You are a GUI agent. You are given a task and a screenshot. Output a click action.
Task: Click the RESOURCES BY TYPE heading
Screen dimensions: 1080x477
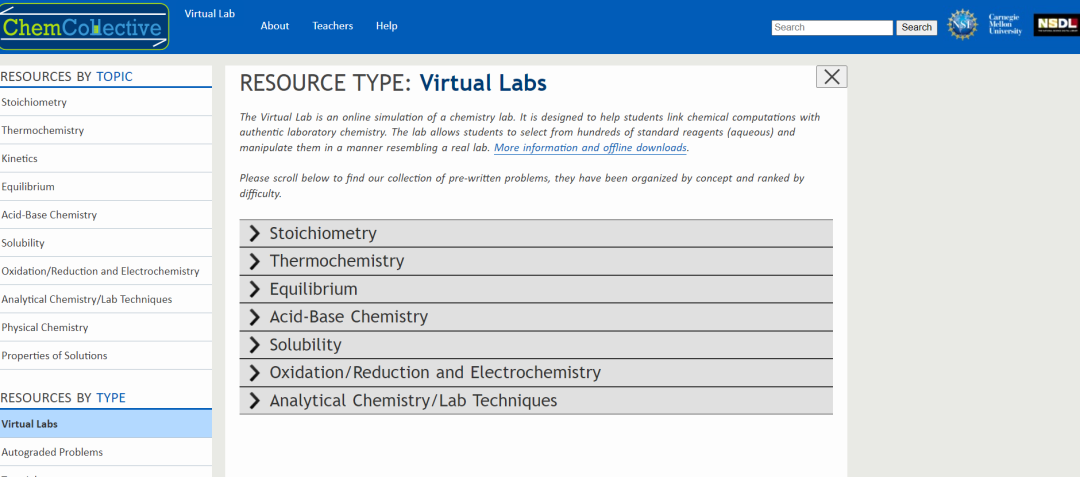(63, 398)
